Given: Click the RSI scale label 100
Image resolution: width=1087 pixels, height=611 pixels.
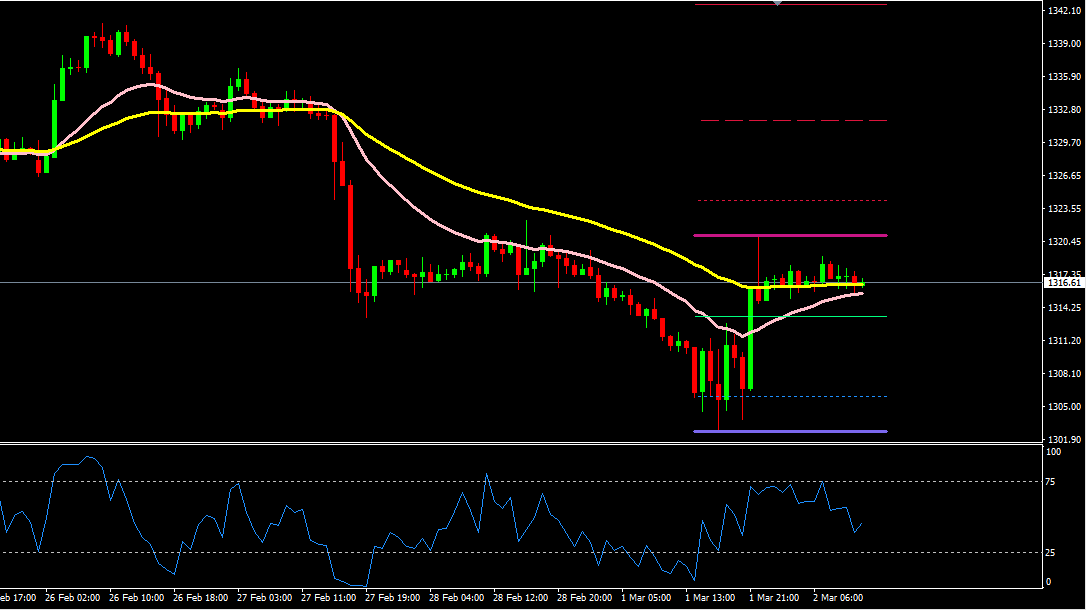Looking at the screenshot, I should click(1054, 452).
